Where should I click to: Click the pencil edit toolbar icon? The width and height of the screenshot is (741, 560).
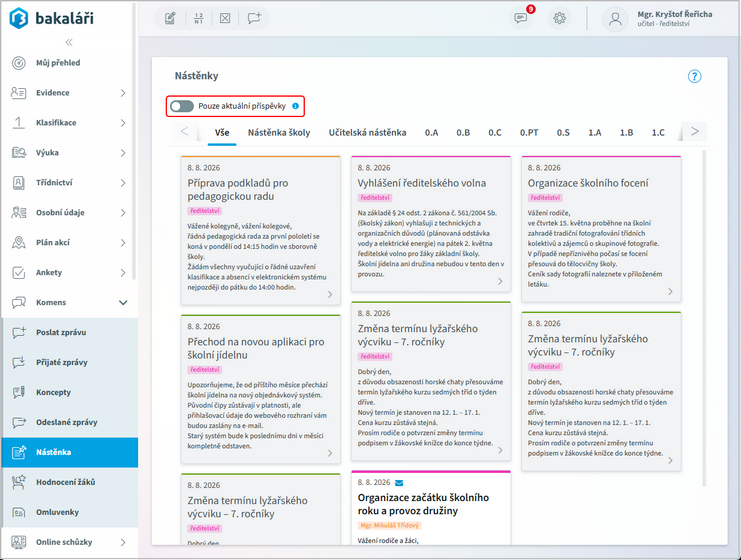click(x=170, y=18)
